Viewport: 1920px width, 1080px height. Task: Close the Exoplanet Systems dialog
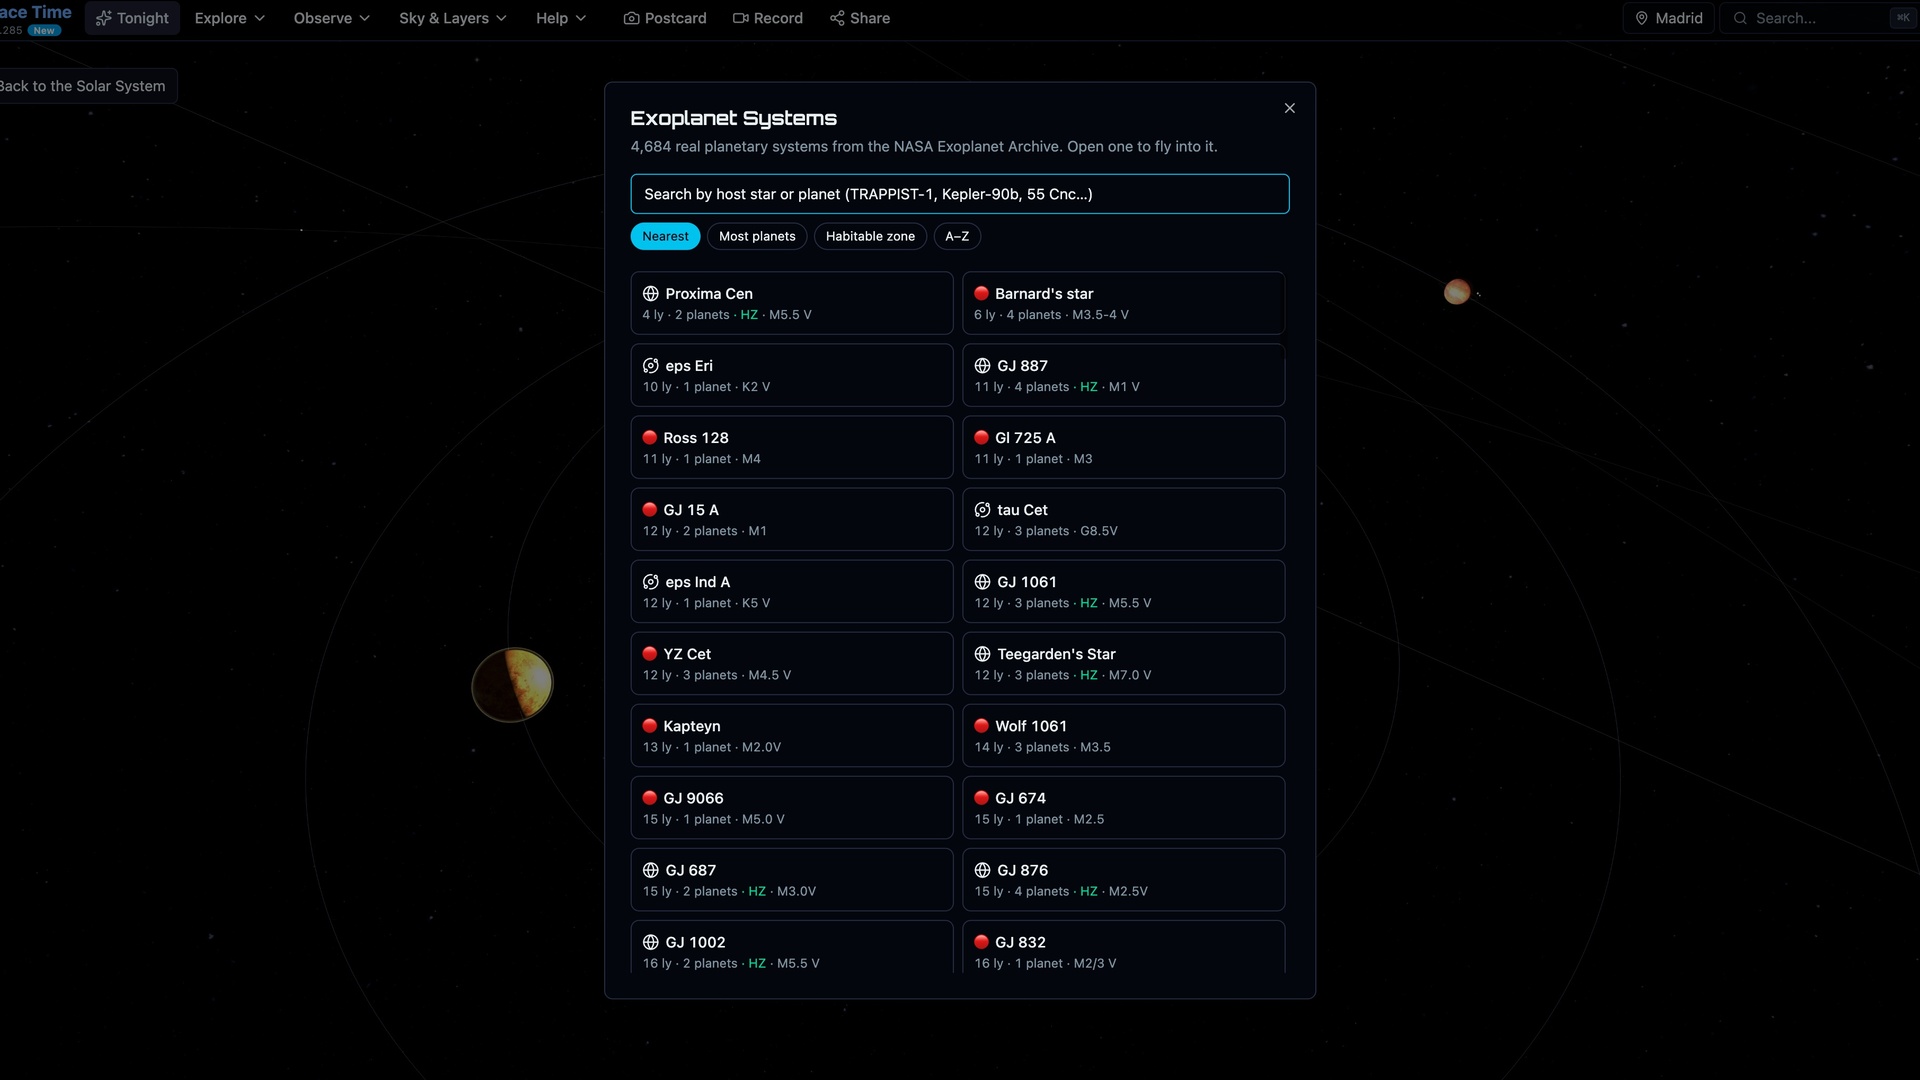pyautogui.click(x=1290, y=108)
